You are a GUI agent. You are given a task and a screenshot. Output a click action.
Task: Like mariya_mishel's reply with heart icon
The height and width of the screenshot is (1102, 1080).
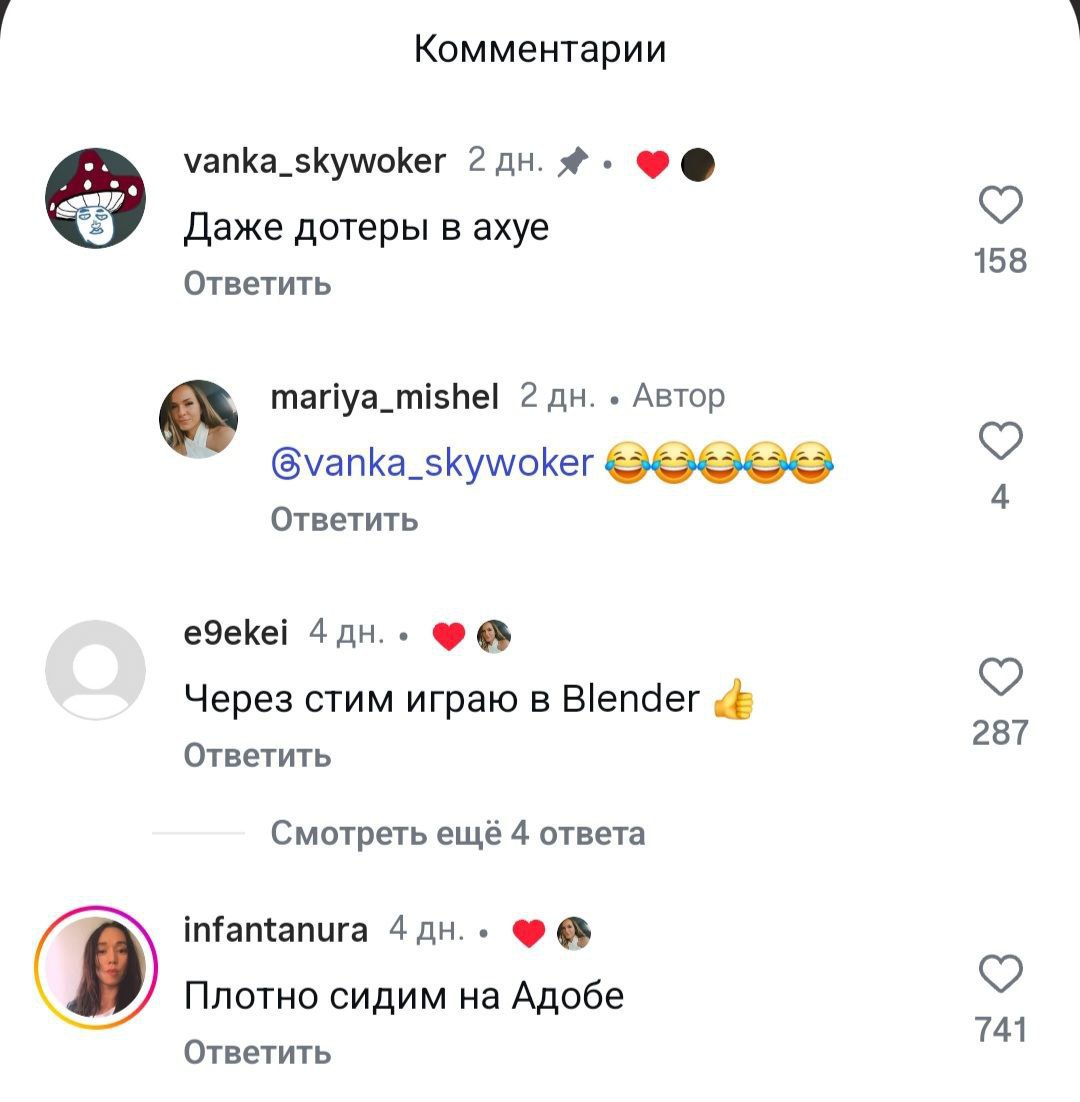[1001, 441]
